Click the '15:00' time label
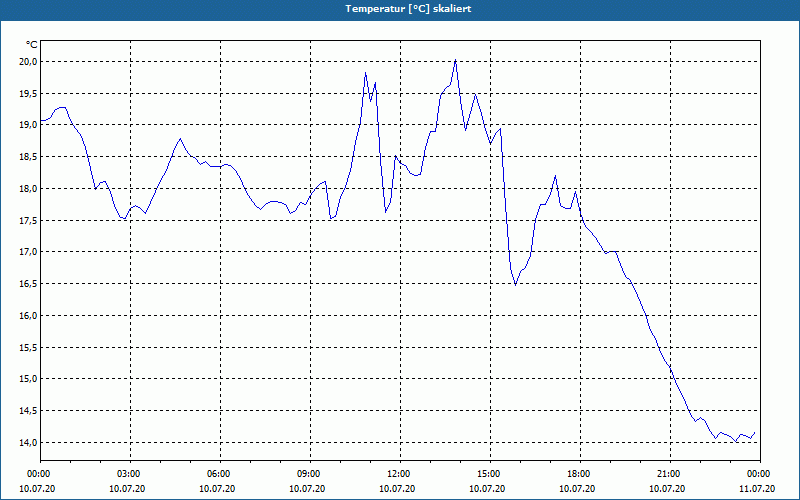The width and height of the screenshot is (800, 500). click(x=490, y=474)
